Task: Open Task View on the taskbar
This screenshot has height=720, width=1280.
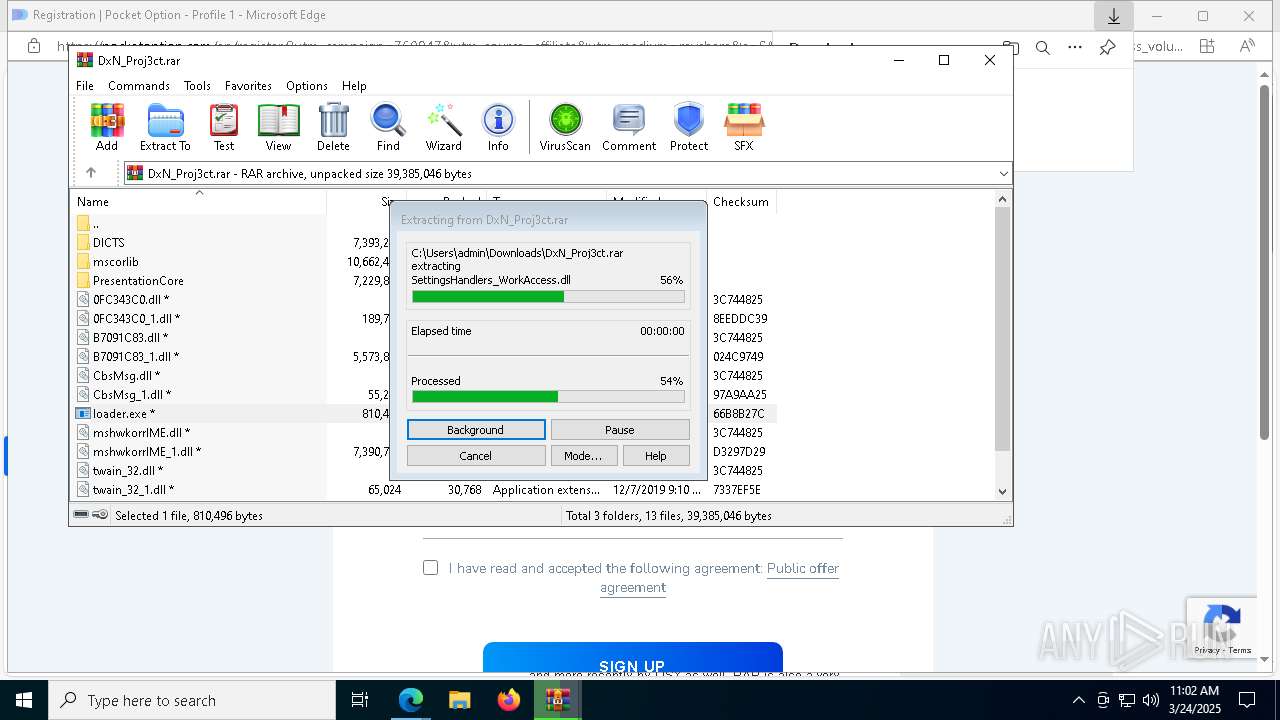Action: pyautogui.click(x=360, y=700)
